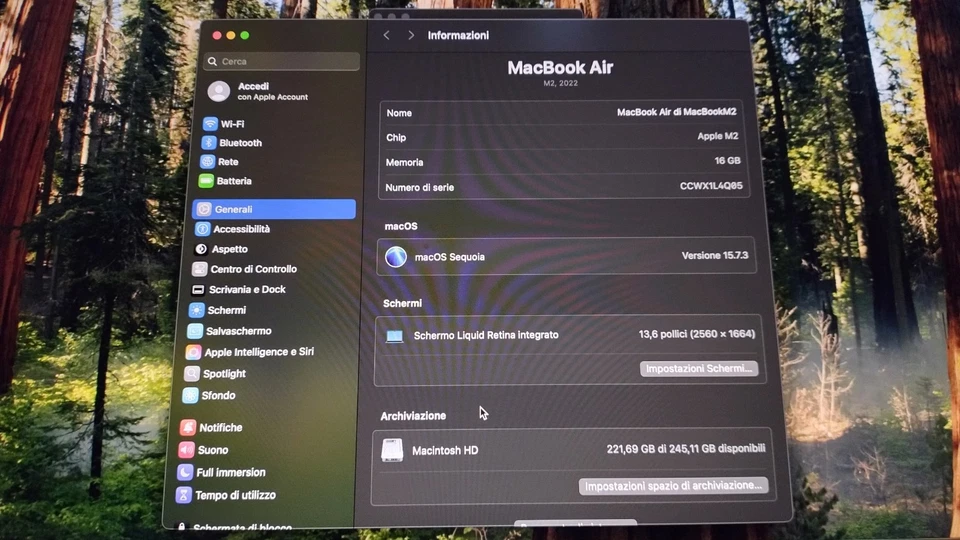
Task: Open Scrivania e Dock icon
Action: 198,290
